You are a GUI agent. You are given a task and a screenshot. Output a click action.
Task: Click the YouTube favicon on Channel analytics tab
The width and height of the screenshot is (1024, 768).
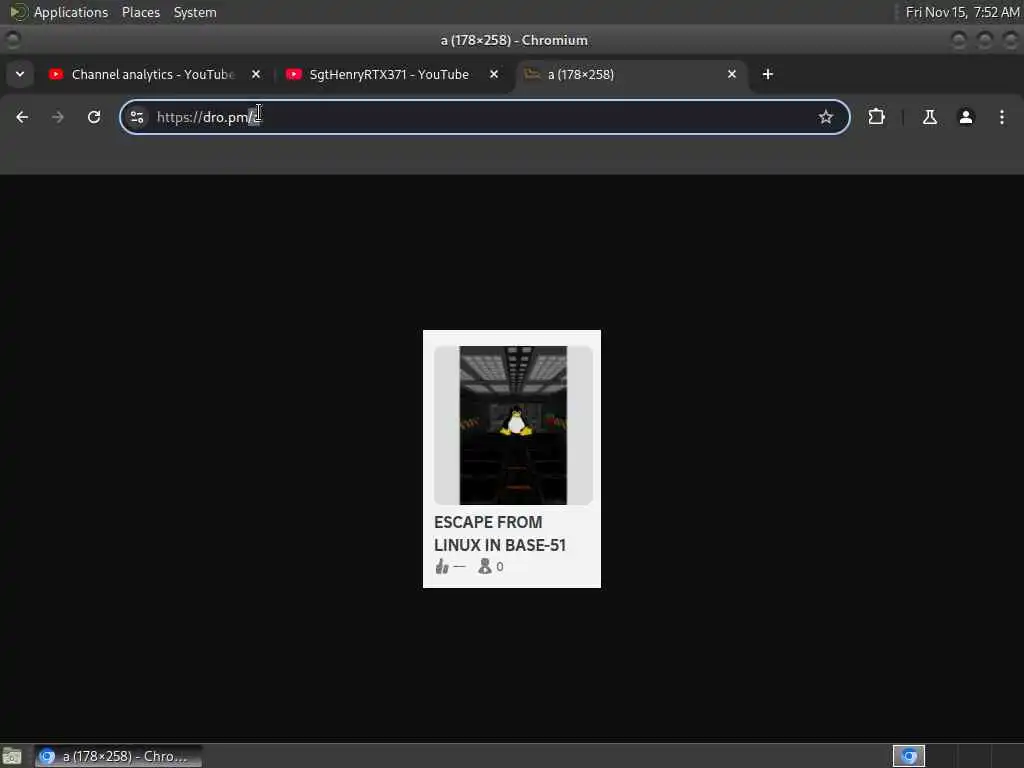[56, 74]
